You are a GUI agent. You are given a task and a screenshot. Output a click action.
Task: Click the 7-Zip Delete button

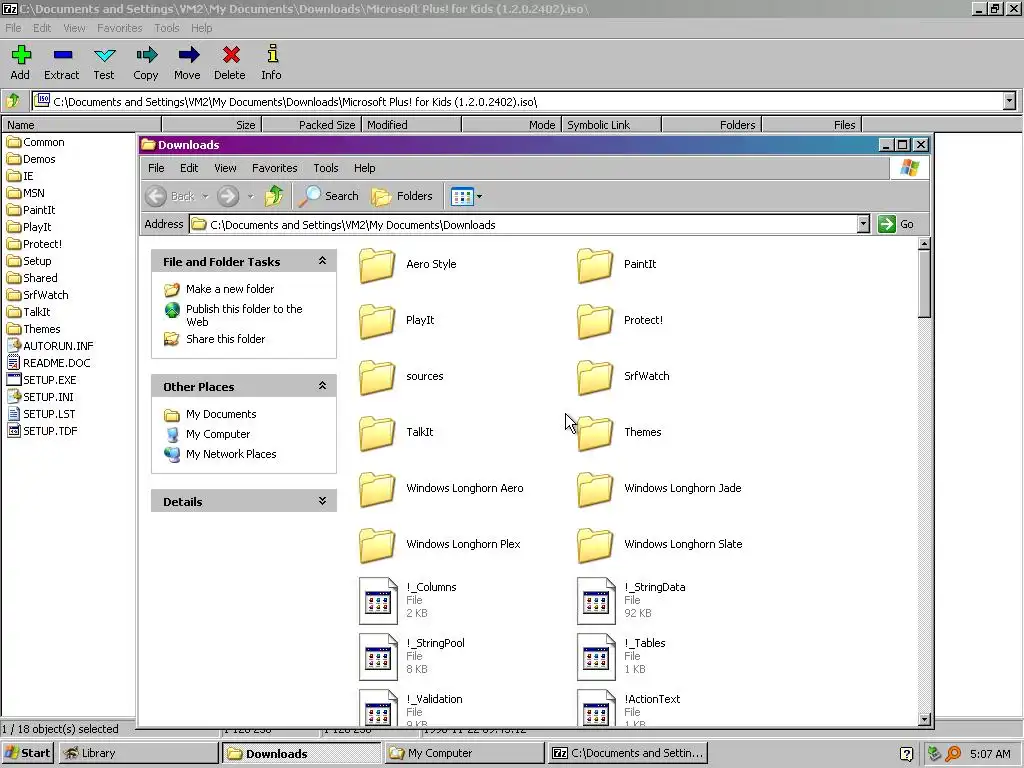(230, 63)
